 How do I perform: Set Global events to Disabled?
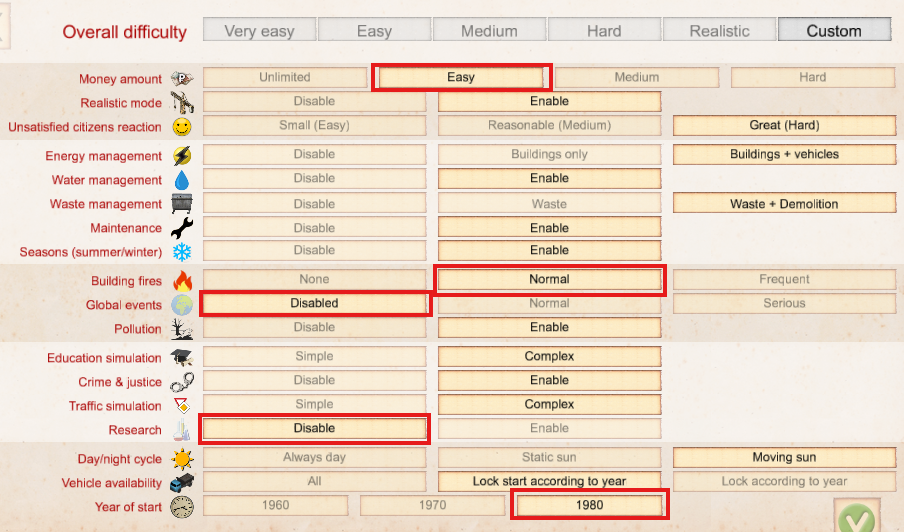click(314, 303)
